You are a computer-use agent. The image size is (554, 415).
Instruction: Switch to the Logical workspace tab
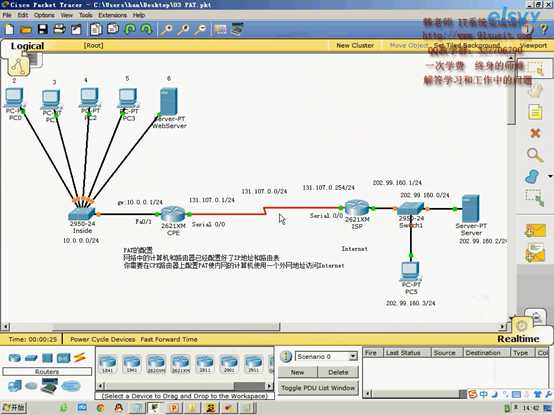click(x=27, y=46)
